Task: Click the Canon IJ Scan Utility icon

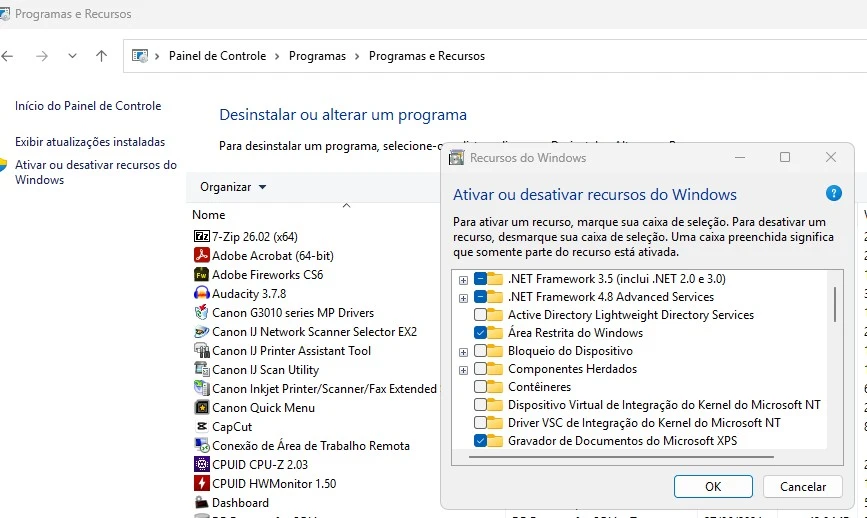Action: tap(201, 369)
